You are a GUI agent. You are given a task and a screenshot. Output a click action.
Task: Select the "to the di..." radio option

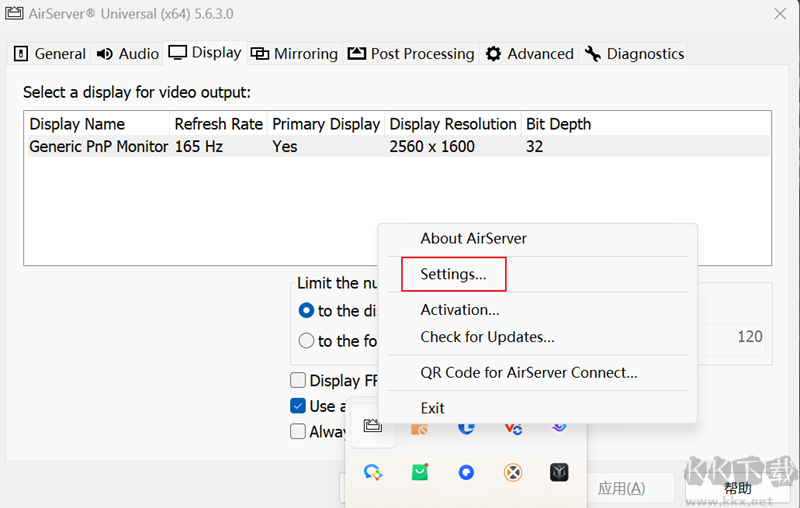(x=307, y=311)
